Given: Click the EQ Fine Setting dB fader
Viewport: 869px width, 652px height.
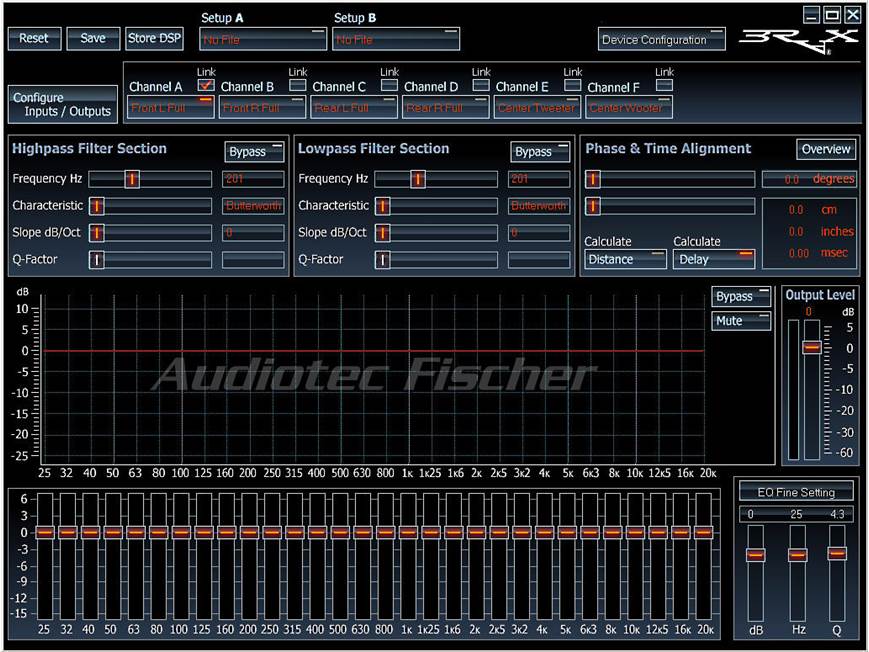Looking at the screenshot, I should 756,555.
